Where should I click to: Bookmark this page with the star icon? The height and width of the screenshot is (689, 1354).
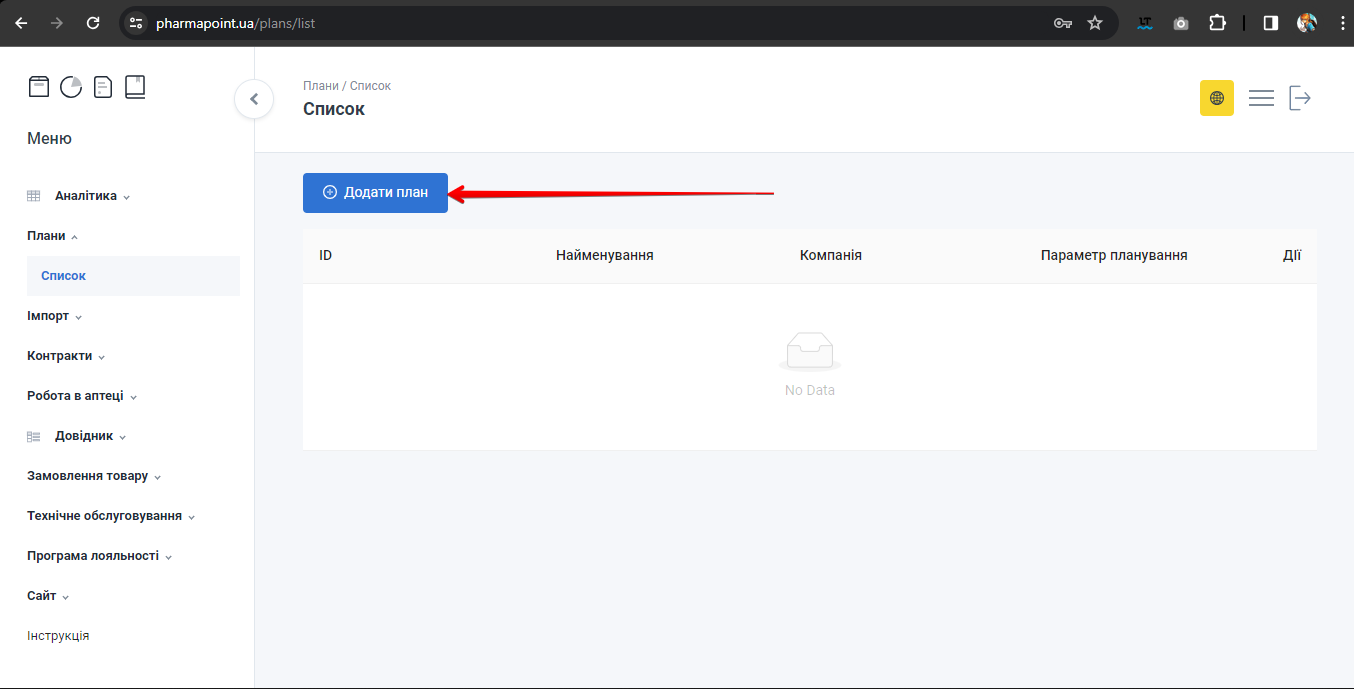tap(1095, 23)
